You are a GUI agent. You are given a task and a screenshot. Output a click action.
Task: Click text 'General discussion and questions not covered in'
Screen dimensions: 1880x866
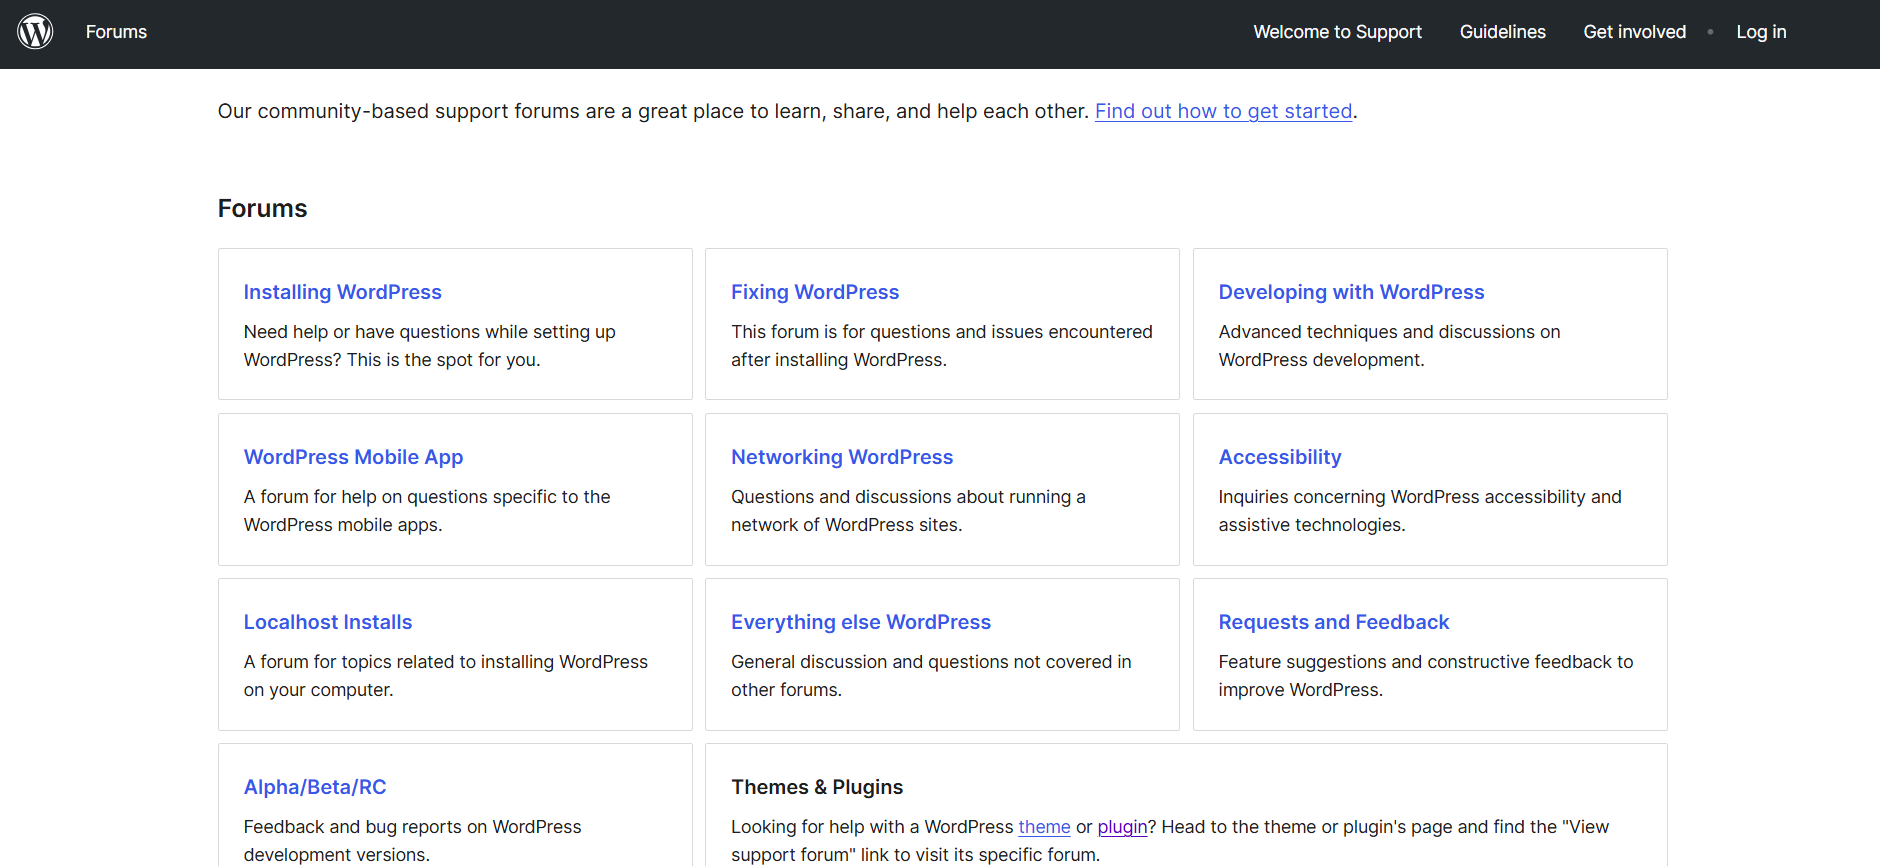click(931, 662)
